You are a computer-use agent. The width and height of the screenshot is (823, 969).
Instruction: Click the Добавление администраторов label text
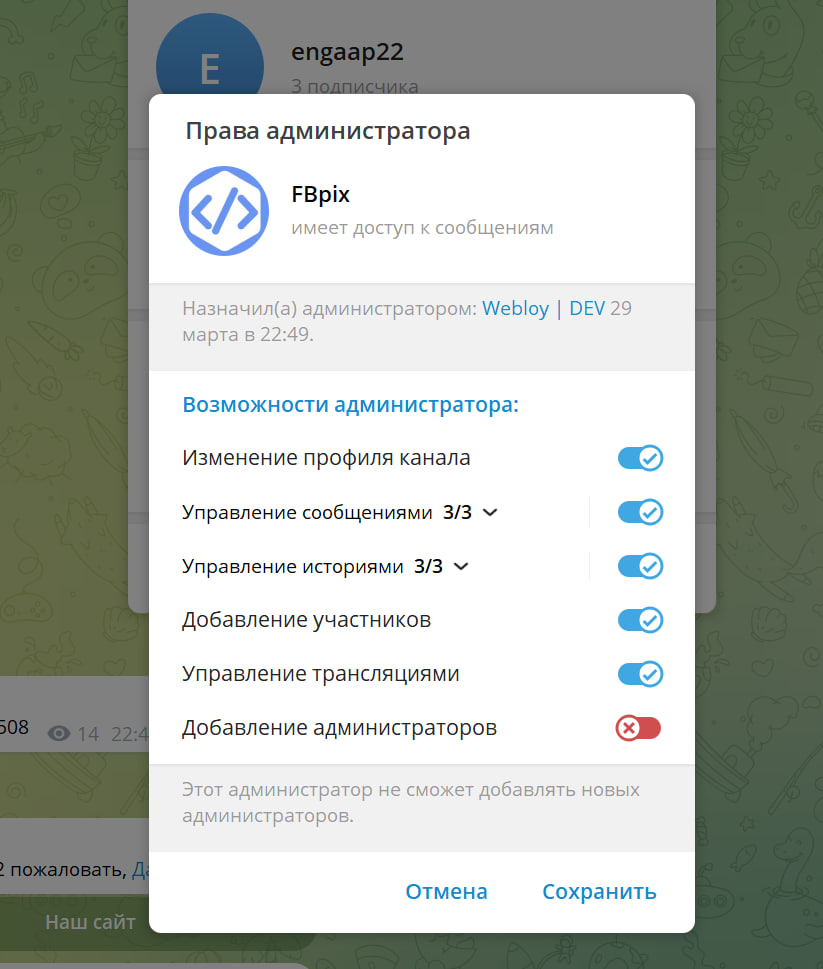tap(339, 728)
